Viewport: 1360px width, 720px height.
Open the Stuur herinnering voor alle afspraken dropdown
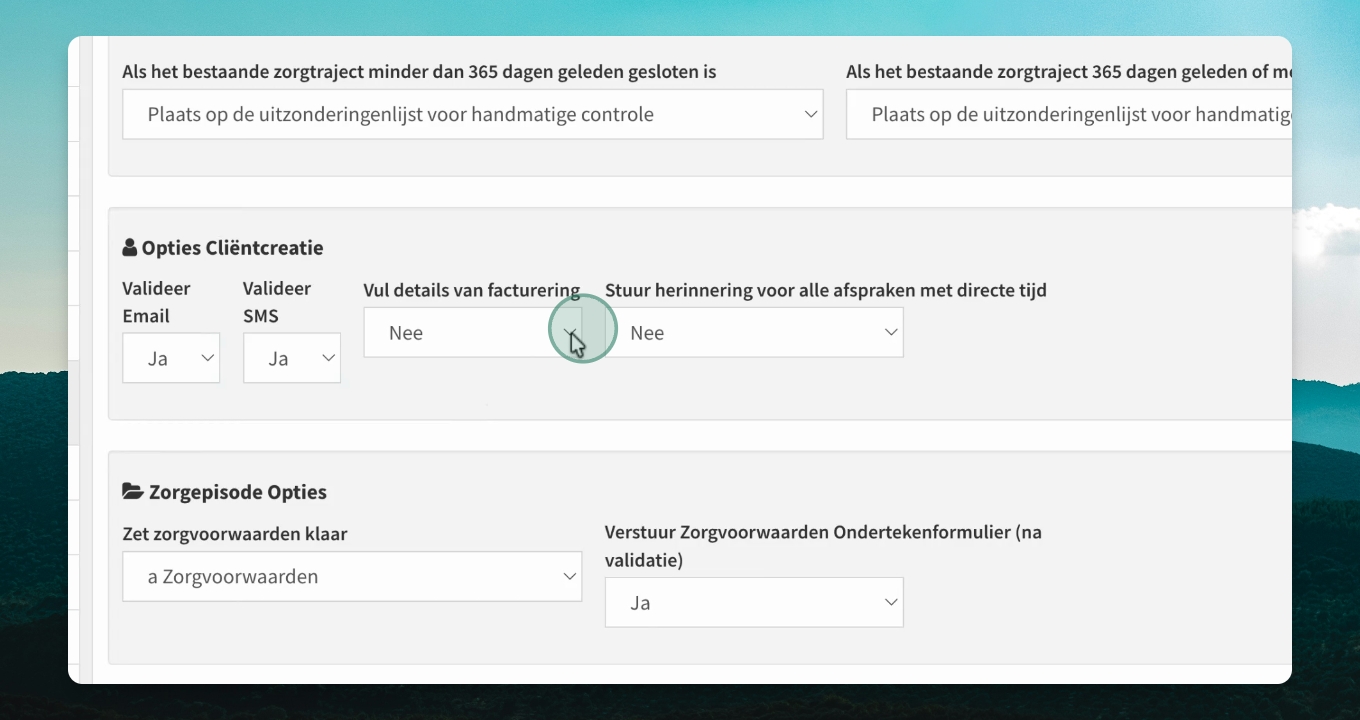point(754,332)
